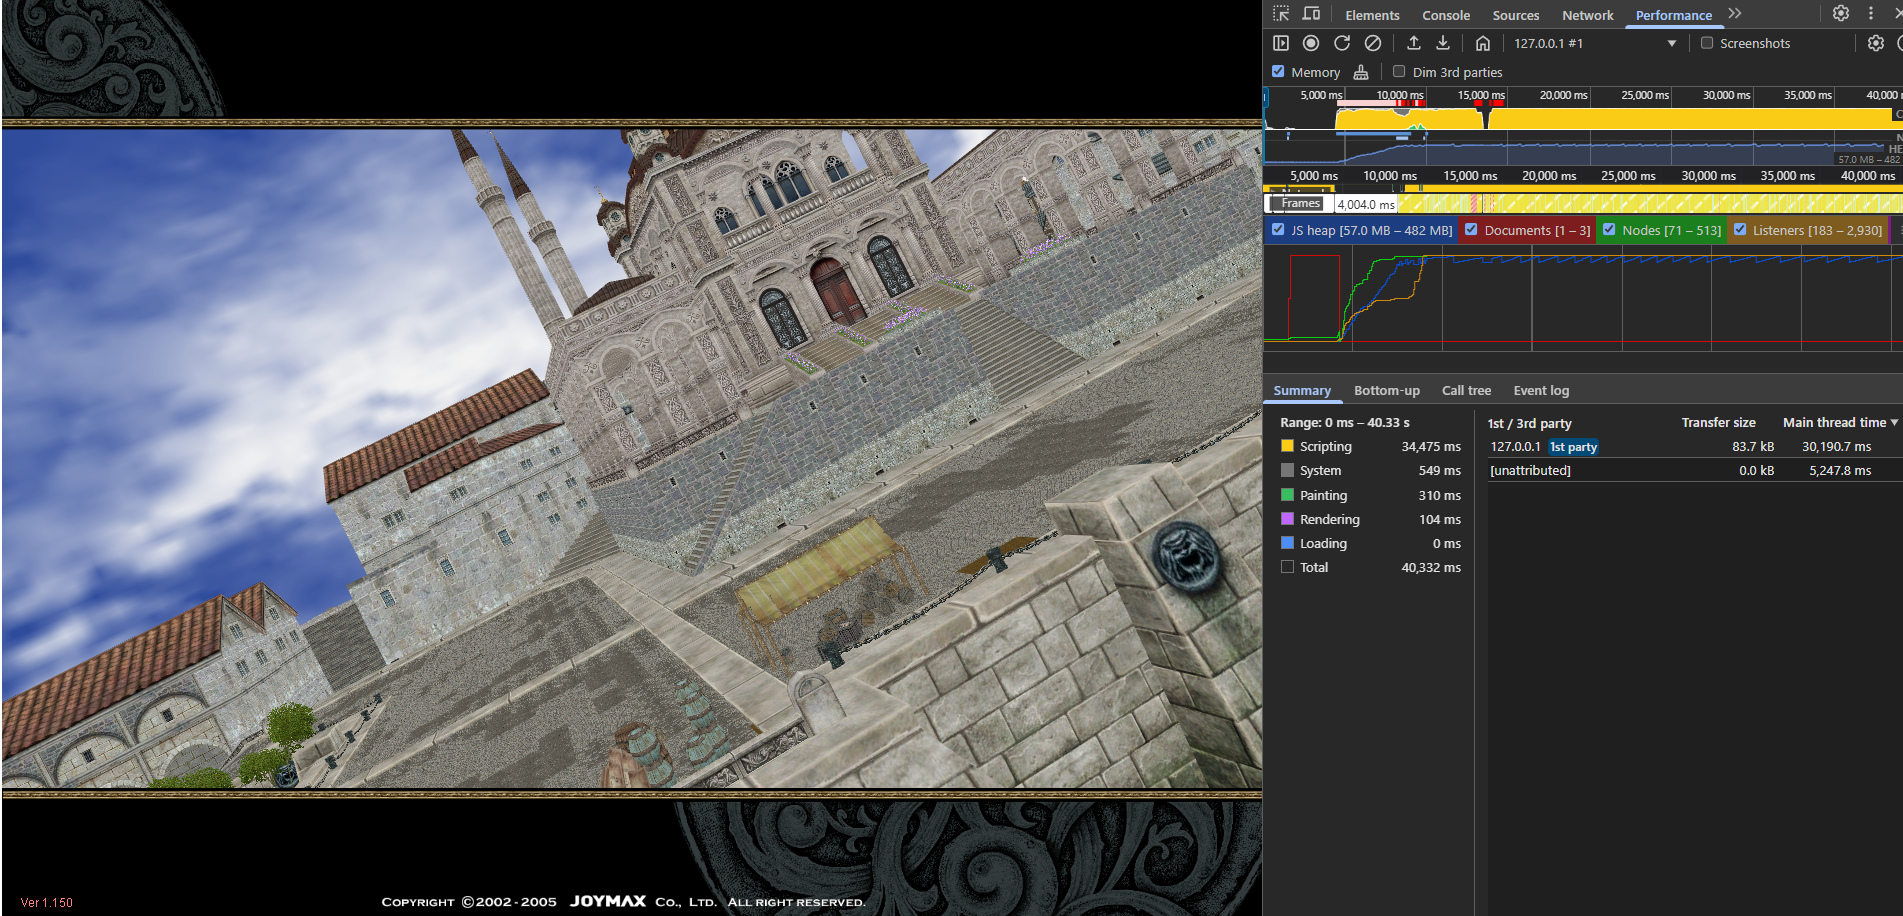Screen dimensions: 1903x916
Task: Click the memory counters graph area
Action: click(1583, 298)
